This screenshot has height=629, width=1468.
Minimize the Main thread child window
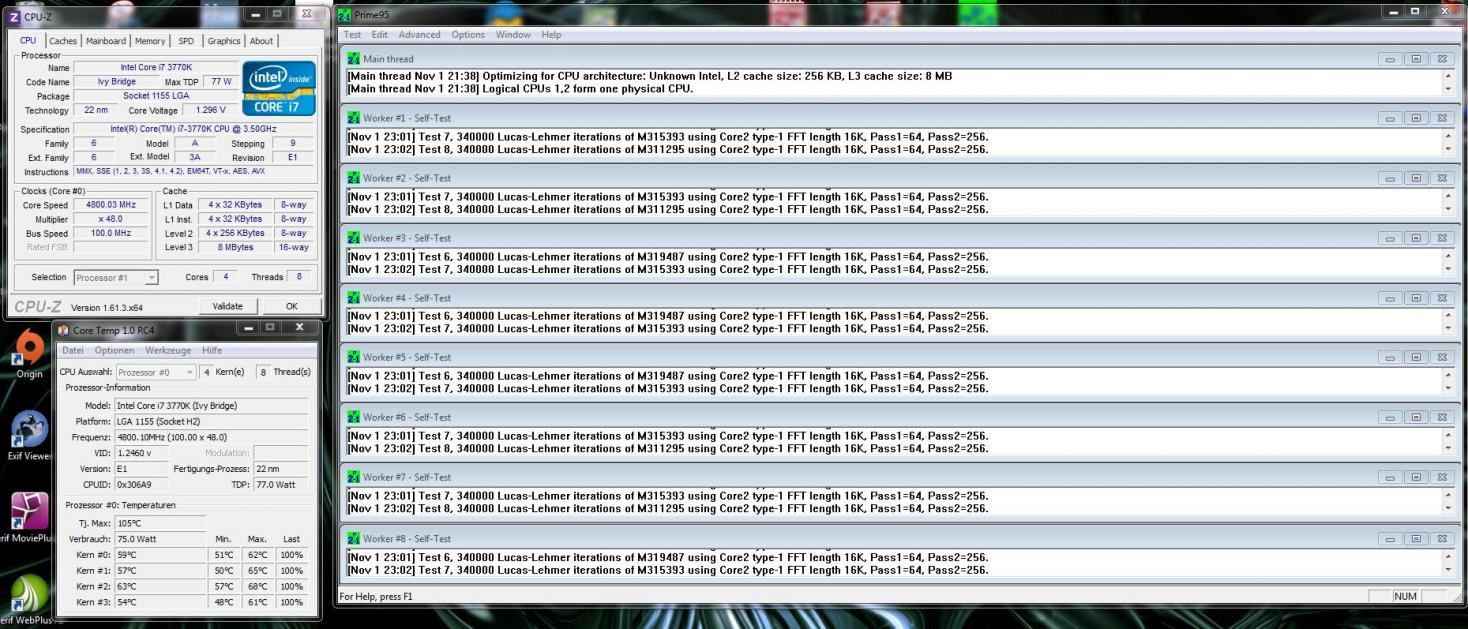(x=1392, y=59)
